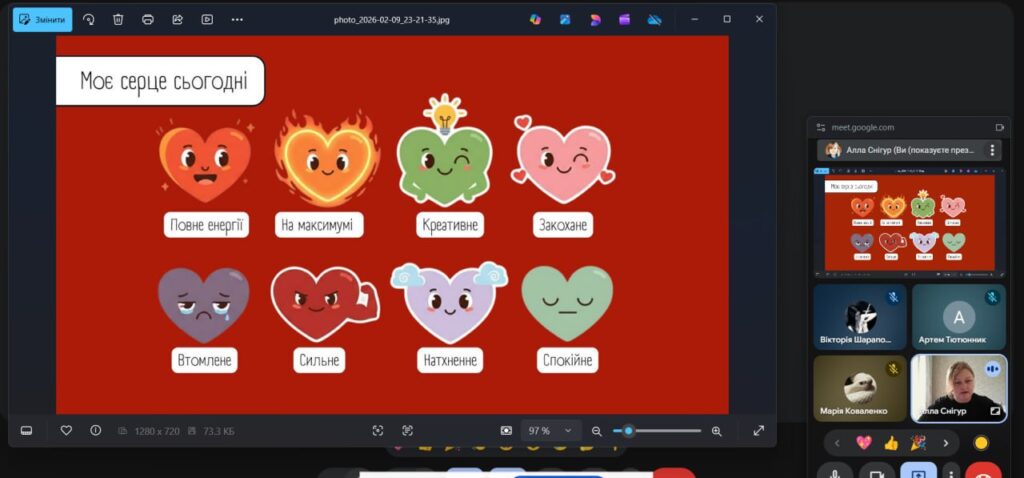Start slideshow with the play icon

click(207, 19)
